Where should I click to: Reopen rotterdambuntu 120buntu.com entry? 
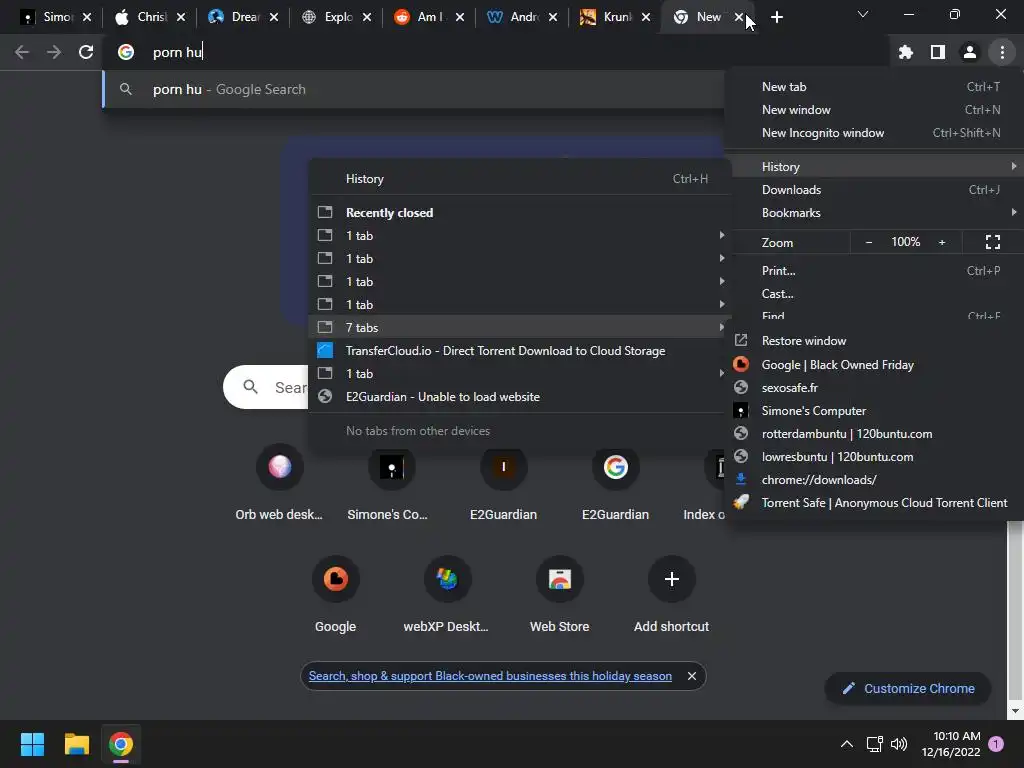[874, 433]
